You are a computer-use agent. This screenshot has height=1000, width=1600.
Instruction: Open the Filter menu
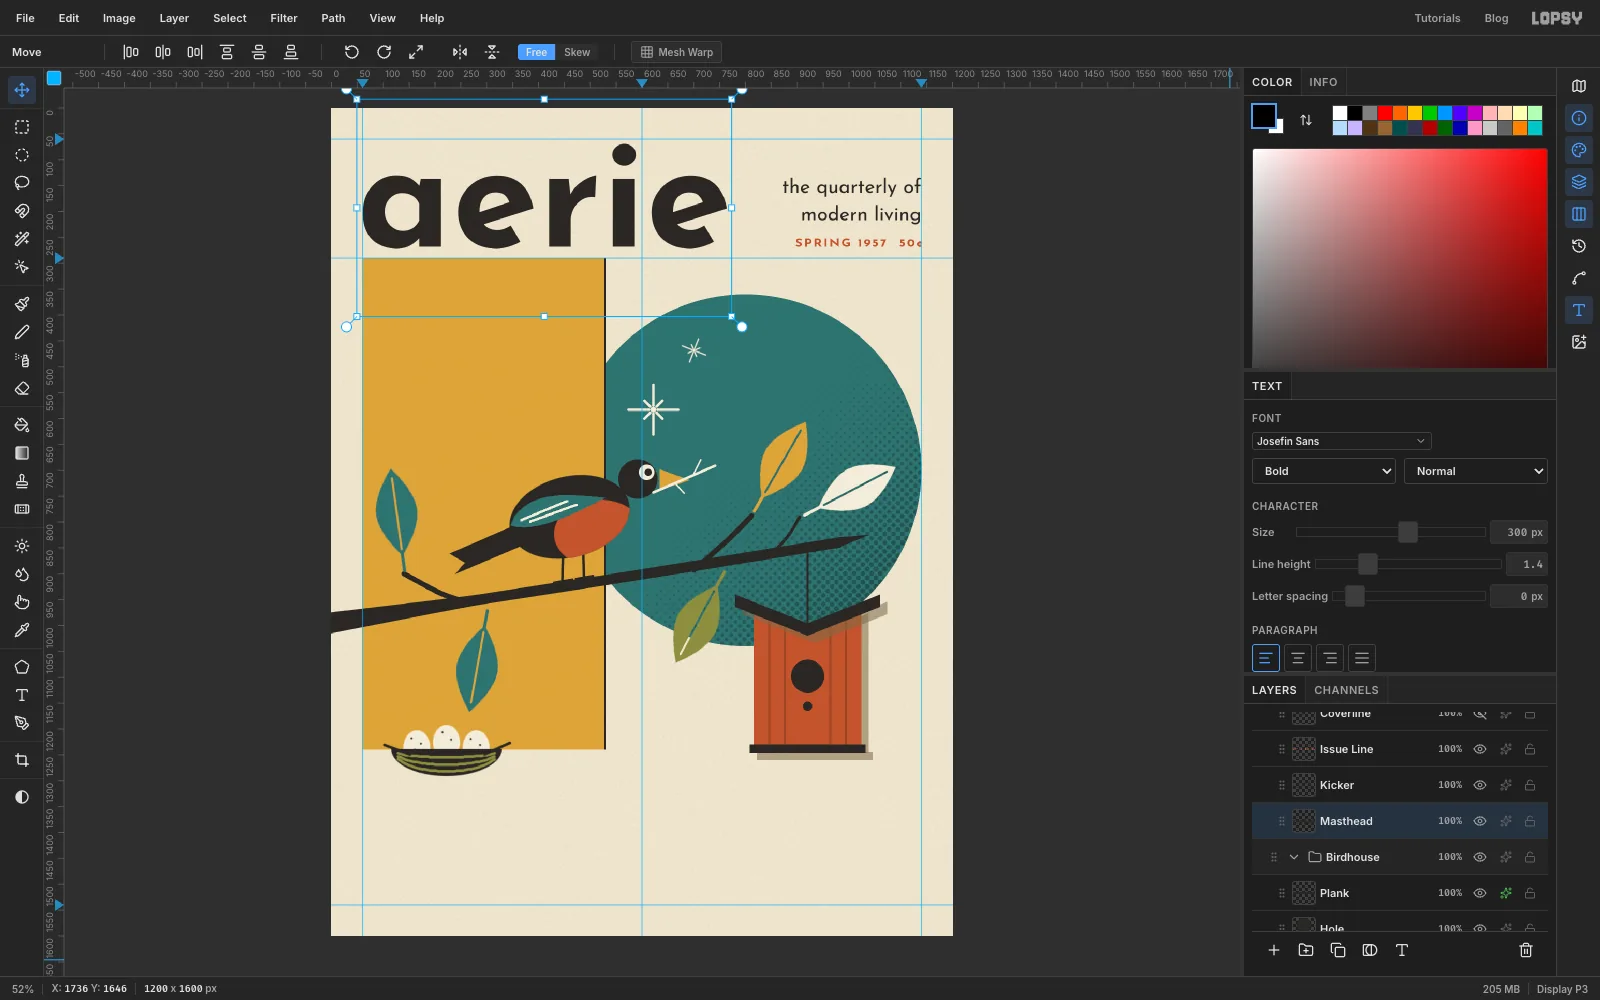pos(284,18)
